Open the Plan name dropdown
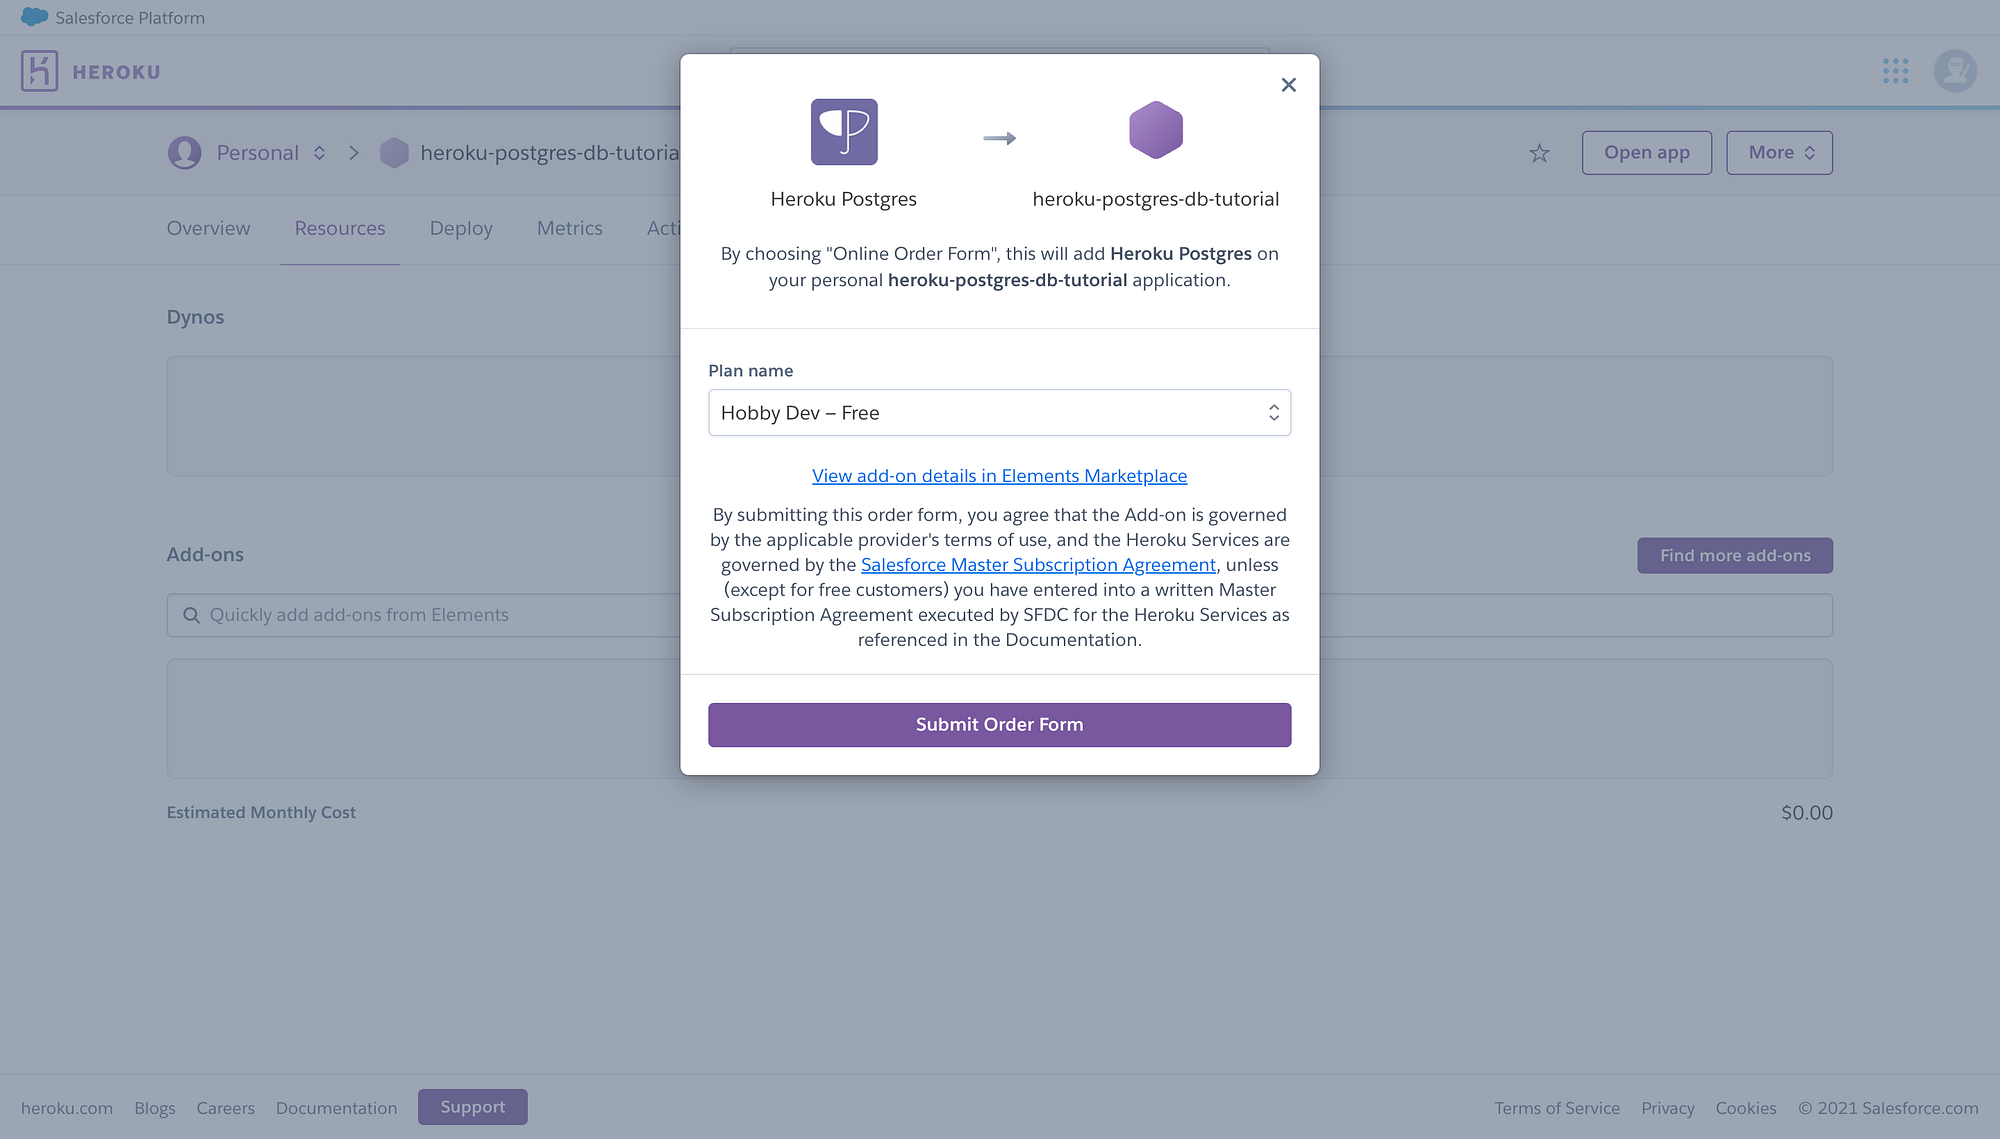This screenshot has height=1139, width=2000. [999, 413]
